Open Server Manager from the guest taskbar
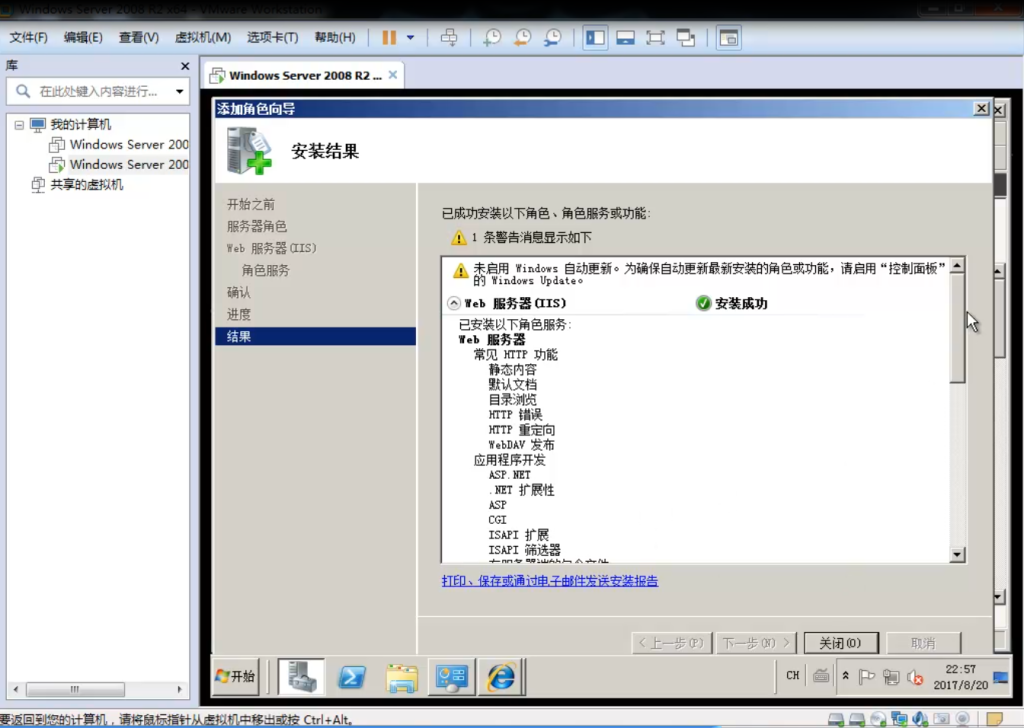This screenshot has width=1024, height=728. coord(301,676)
